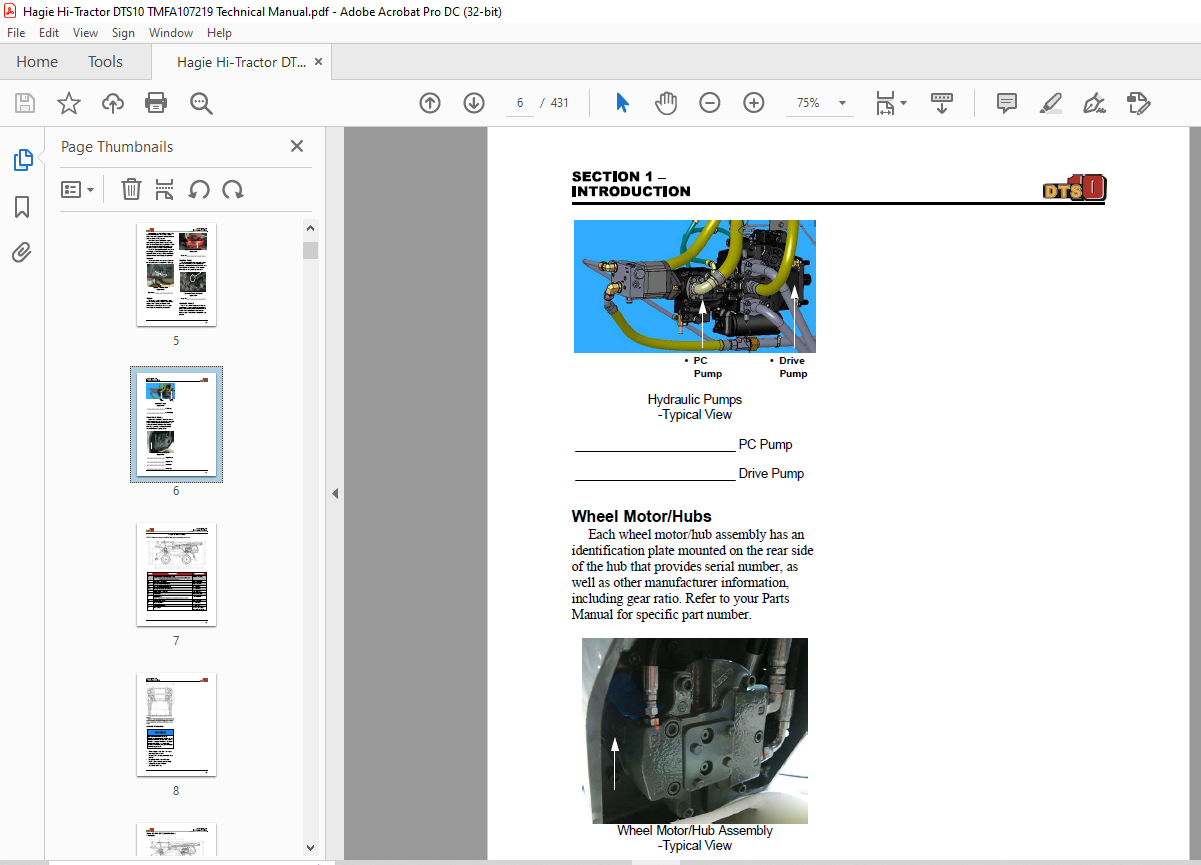Switch to the Home tab
This screenshot has width=1201, height=865.
pos(37,62)
